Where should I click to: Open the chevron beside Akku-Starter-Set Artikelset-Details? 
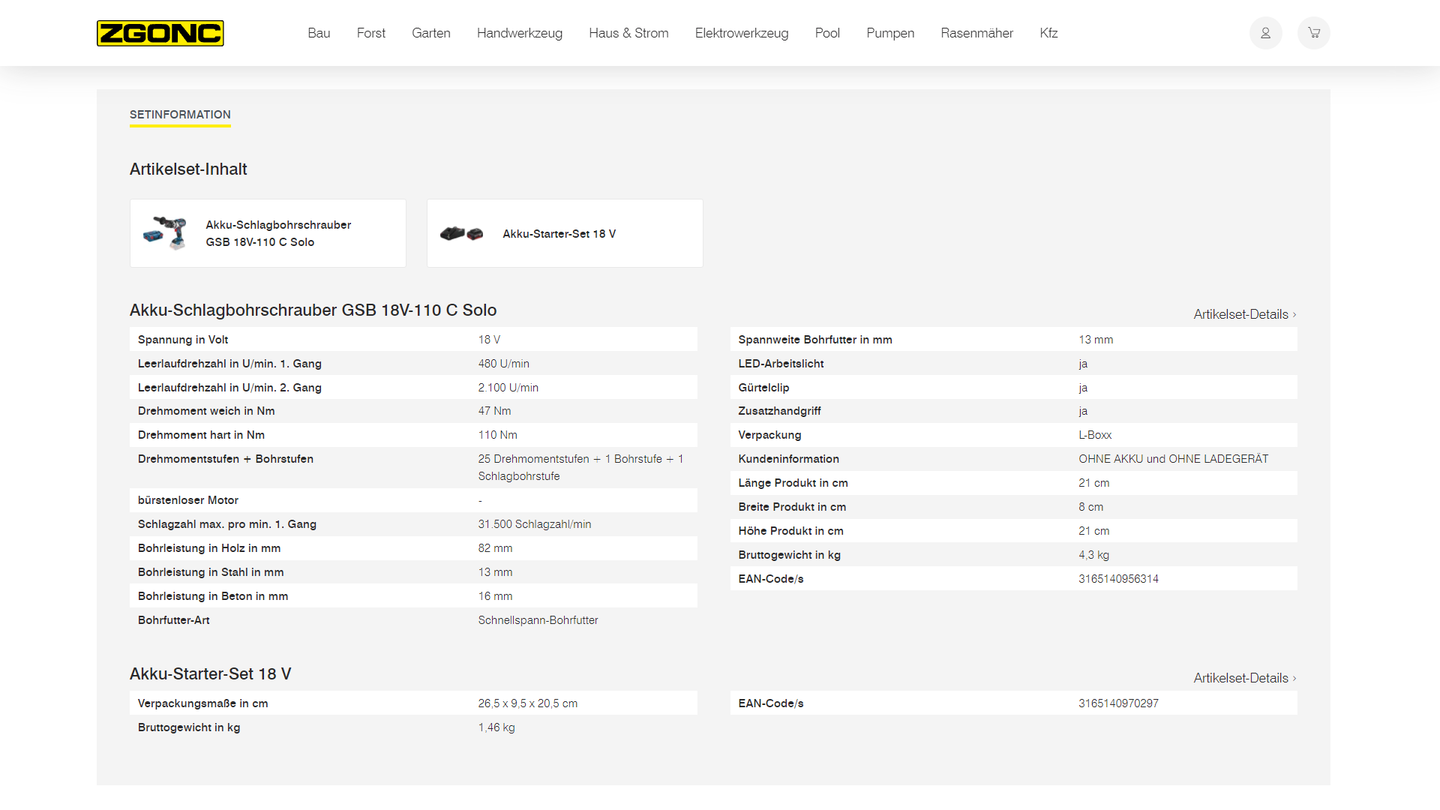(x=1292, y=677)
